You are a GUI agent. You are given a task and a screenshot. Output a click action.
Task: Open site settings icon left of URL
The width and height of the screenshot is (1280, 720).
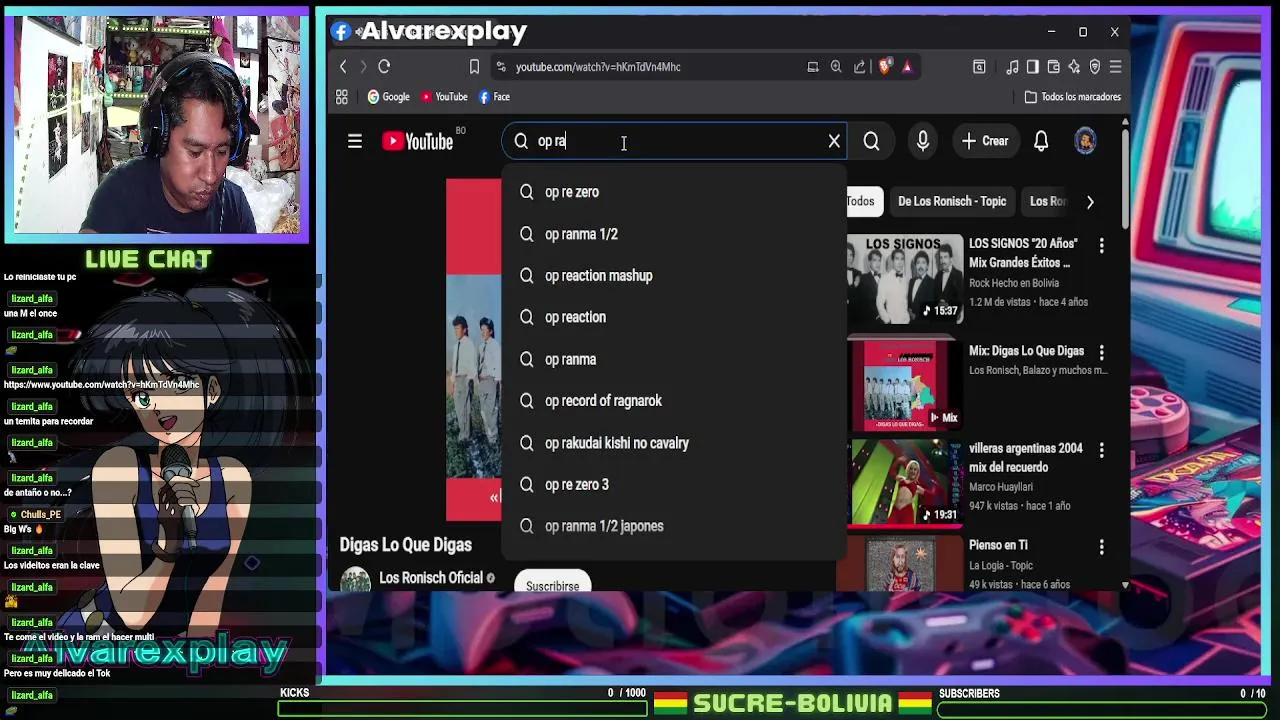click(x=501, y=67)
